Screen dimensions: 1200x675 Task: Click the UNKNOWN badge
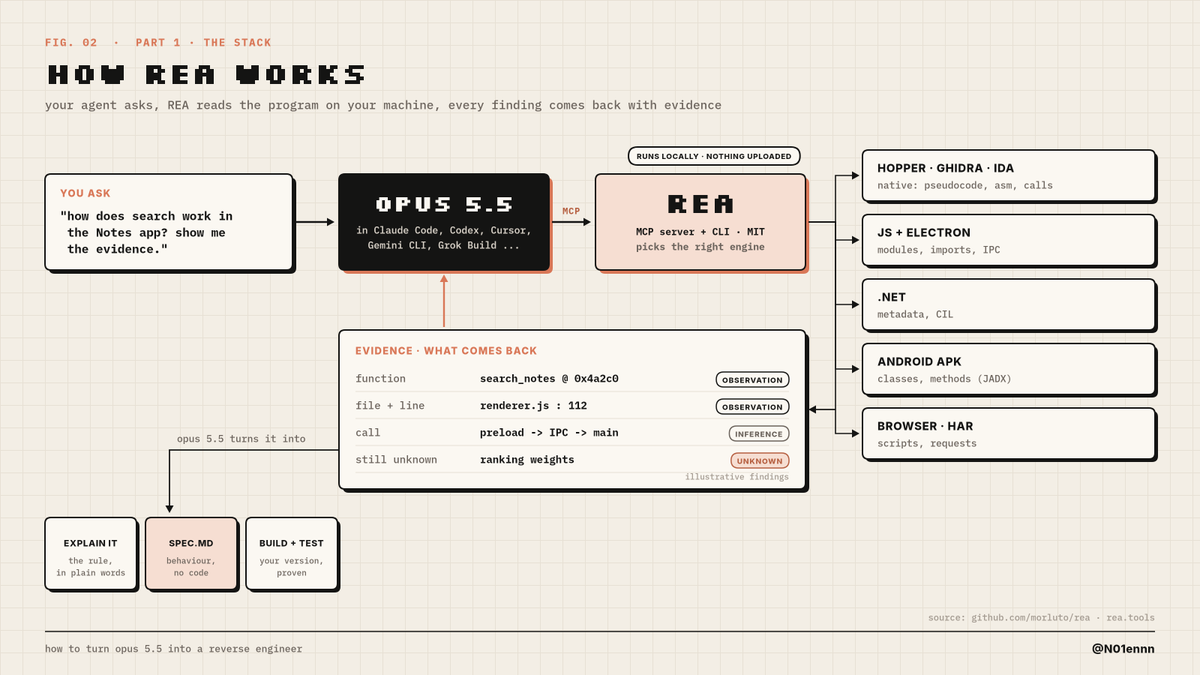(759, 460)
